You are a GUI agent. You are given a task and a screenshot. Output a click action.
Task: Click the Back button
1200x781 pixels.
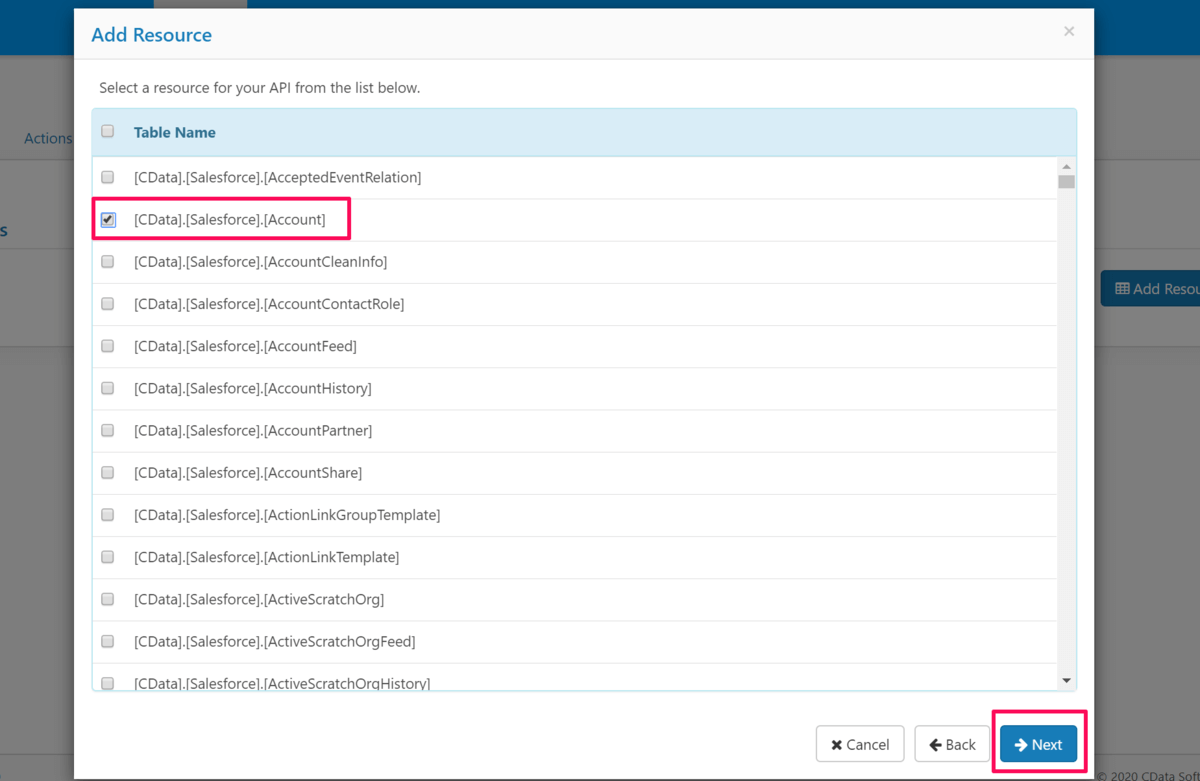pos(952,744)
